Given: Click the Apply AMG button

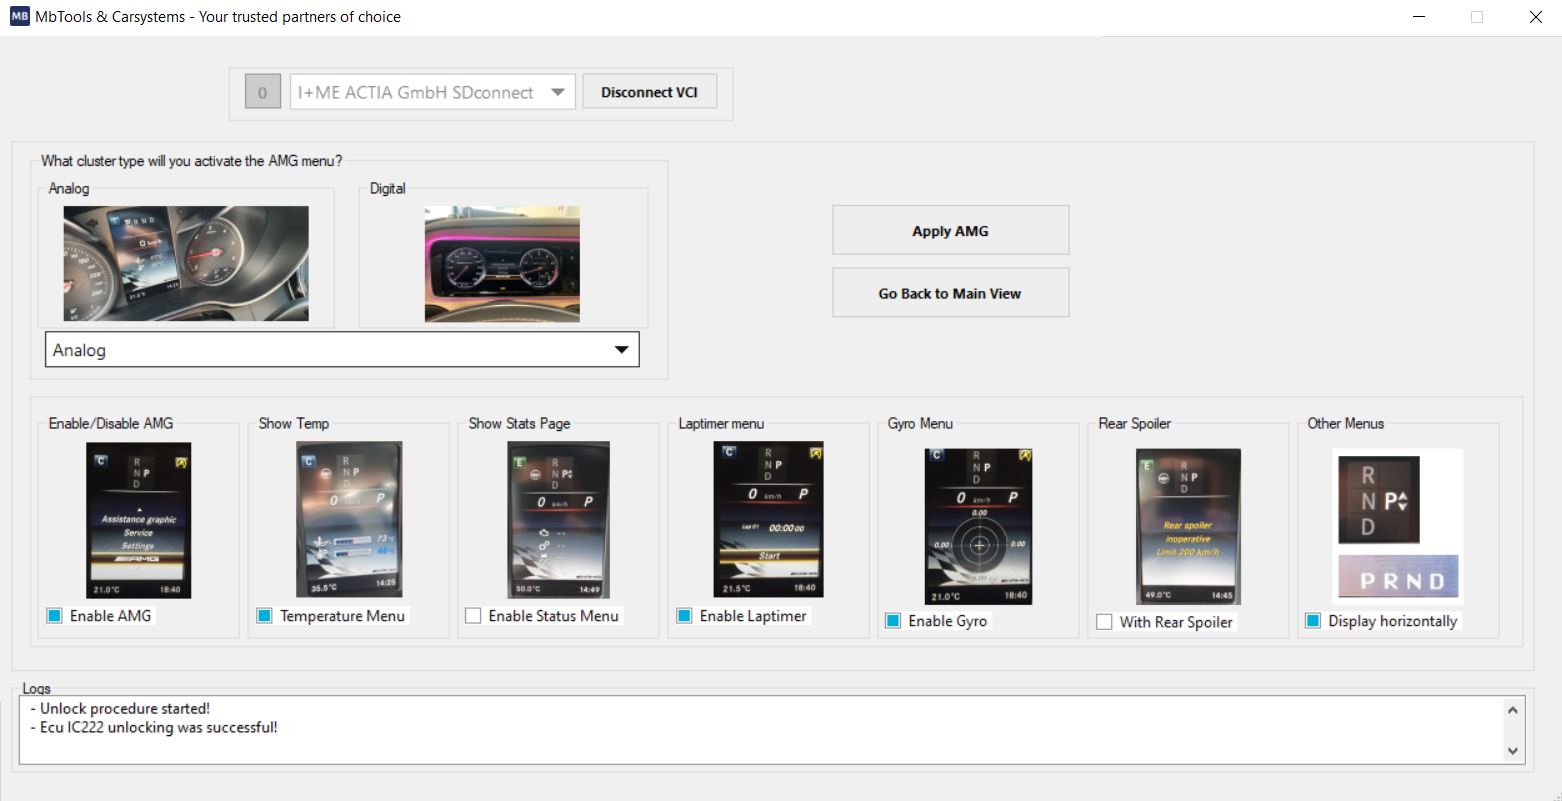Looking at the screenshot, I should (x=949, y=230).
